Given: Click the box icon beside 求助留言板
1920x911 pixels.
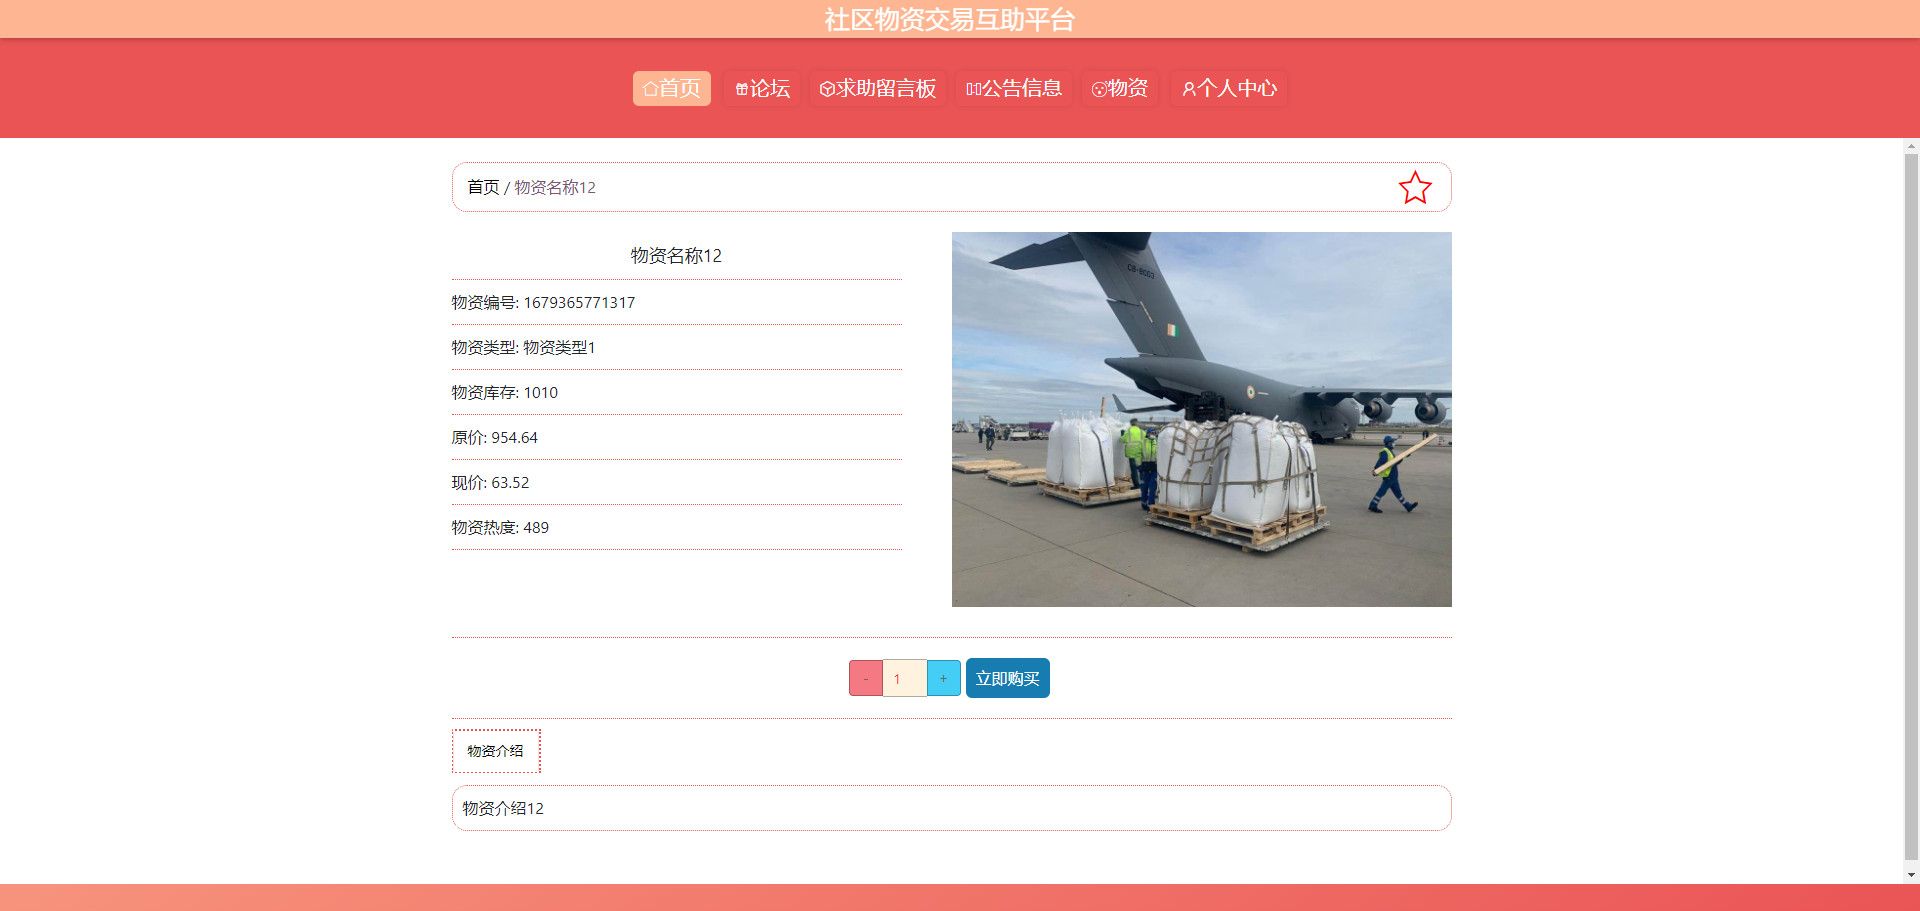Looking at the screenshot, I should tap(827, 89).
